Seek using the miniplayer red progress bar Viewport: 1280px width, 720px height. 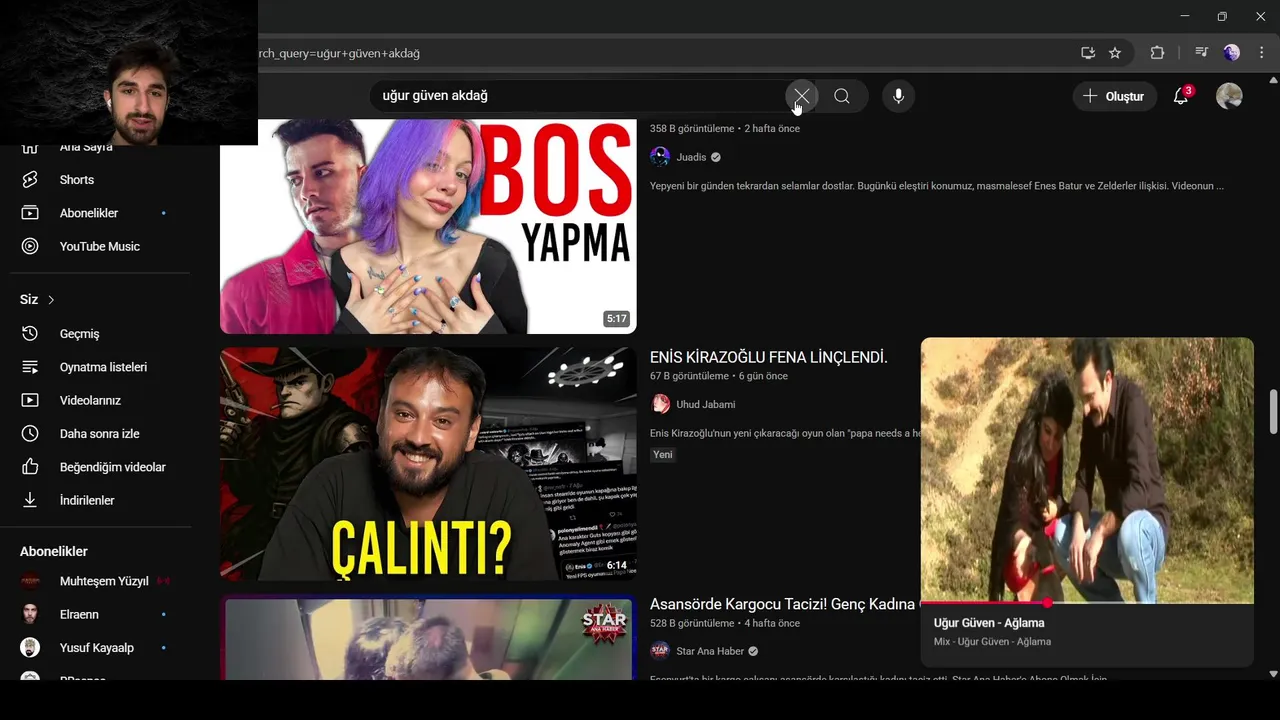pyautogui.click(x=1087, y=603)
